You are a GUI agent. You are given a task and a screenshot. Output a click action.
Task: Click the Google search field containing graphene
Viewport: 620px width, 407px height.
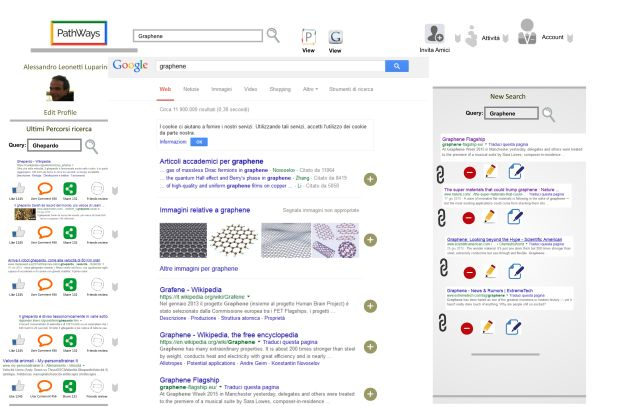tap(270, 66)
